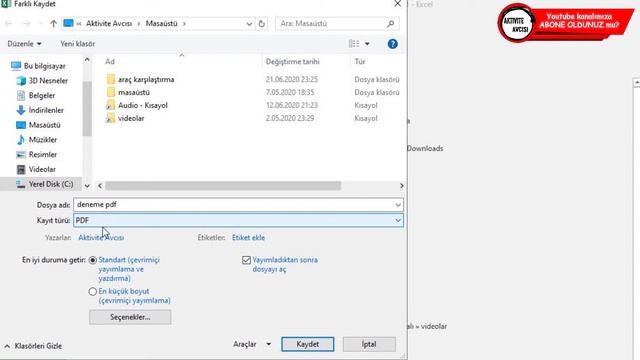
Task: Click the Forward navigation arrow
Action: pos(27,24)
